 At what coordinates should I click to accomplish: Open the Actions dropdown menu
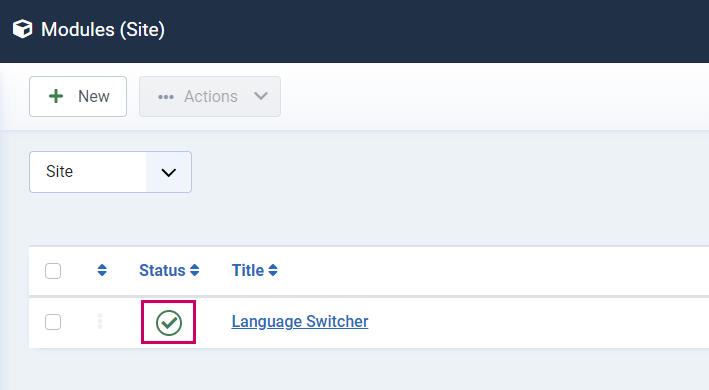210,97
